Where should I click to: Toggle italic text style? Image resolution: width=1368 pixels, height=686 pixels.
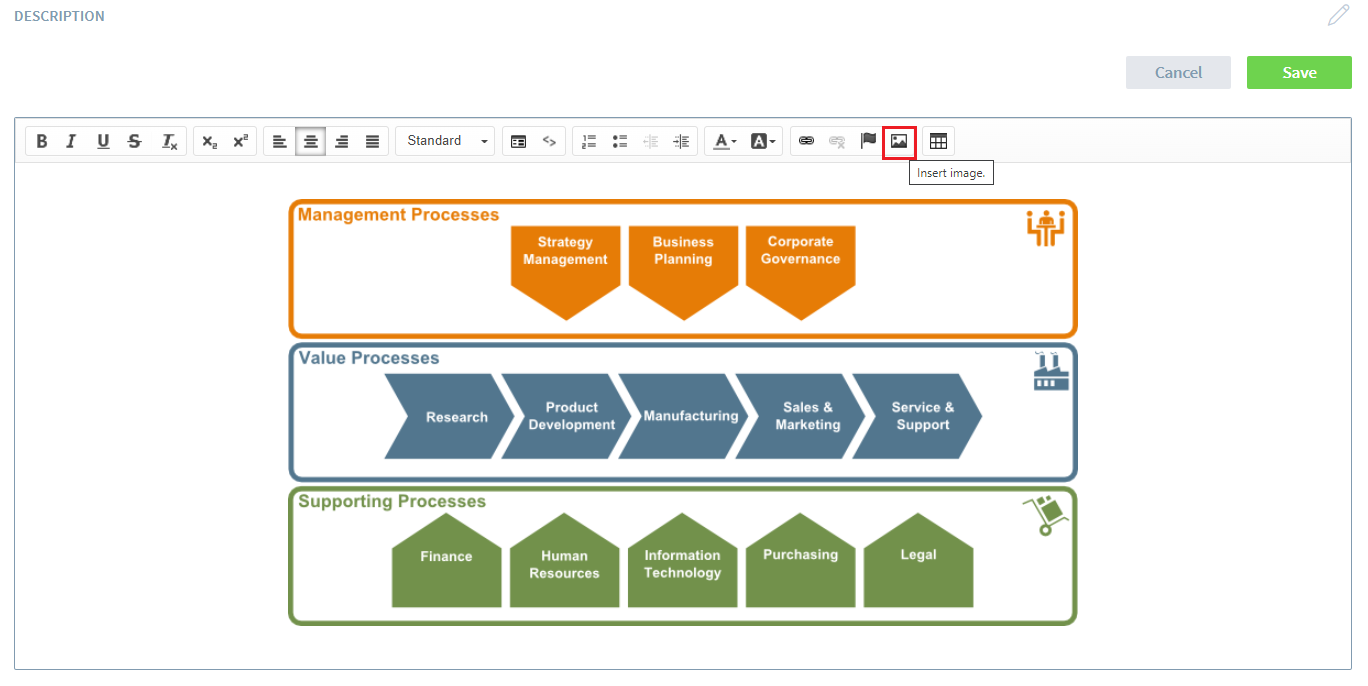click(x=71, y=141)
